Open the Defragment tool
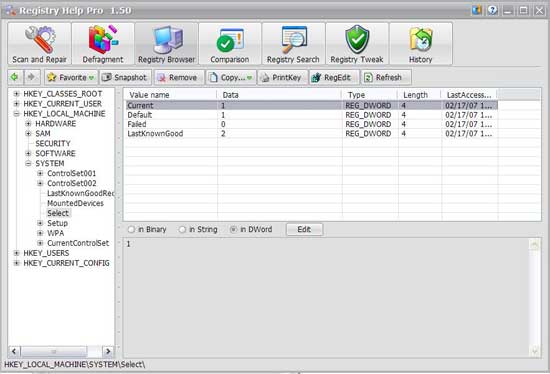550x374 pixels. click(103, 44)
